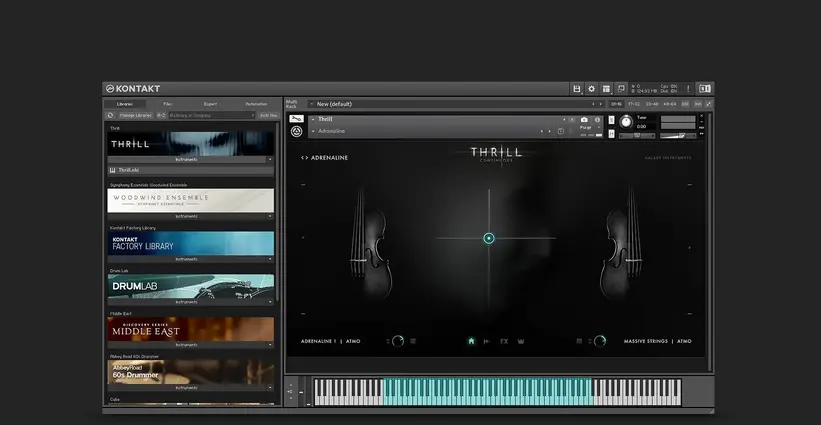Screen dimensions: 821x425
Task: Click the ADRENALINE 1 | ATMO source label
Action: (x=330, y=341)
